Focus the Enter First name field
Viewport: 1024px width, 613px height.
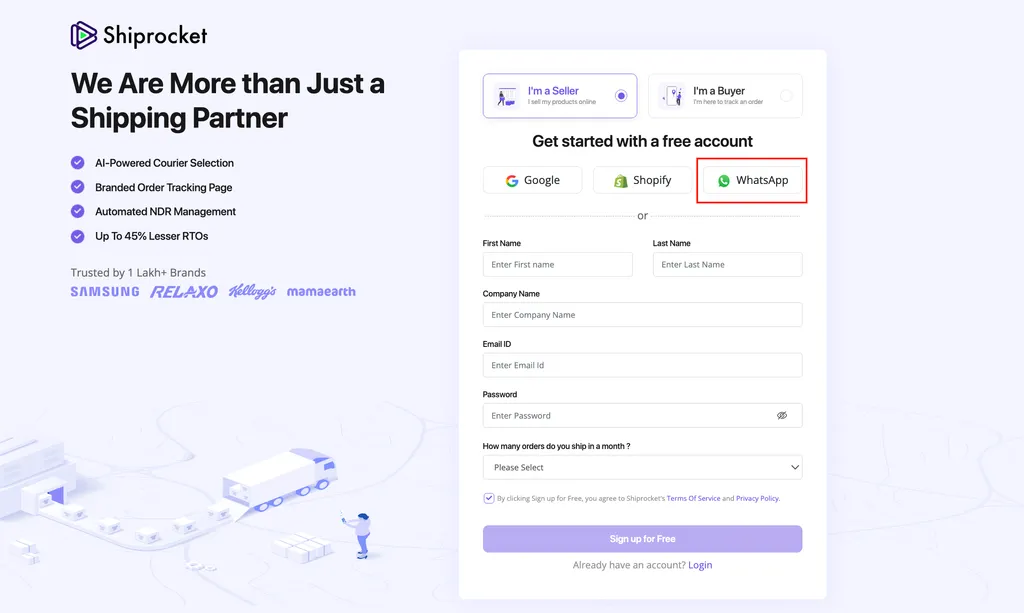[x=557, y=265]
